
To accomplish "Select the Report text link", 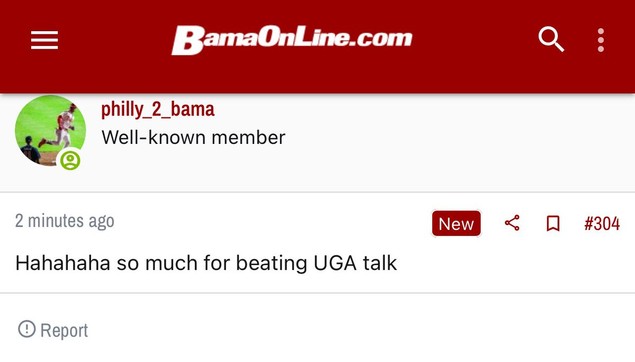I will (64, 330).
